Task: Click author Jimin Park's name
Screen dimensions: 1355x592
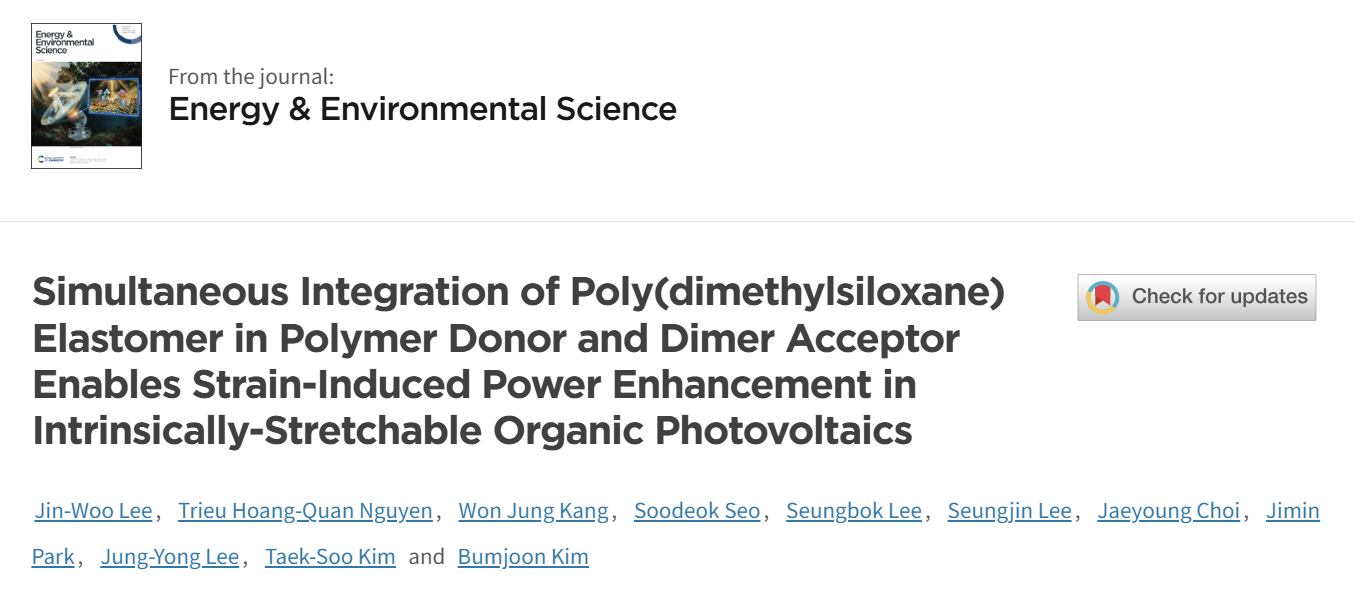Action: tap(1293, 511)
